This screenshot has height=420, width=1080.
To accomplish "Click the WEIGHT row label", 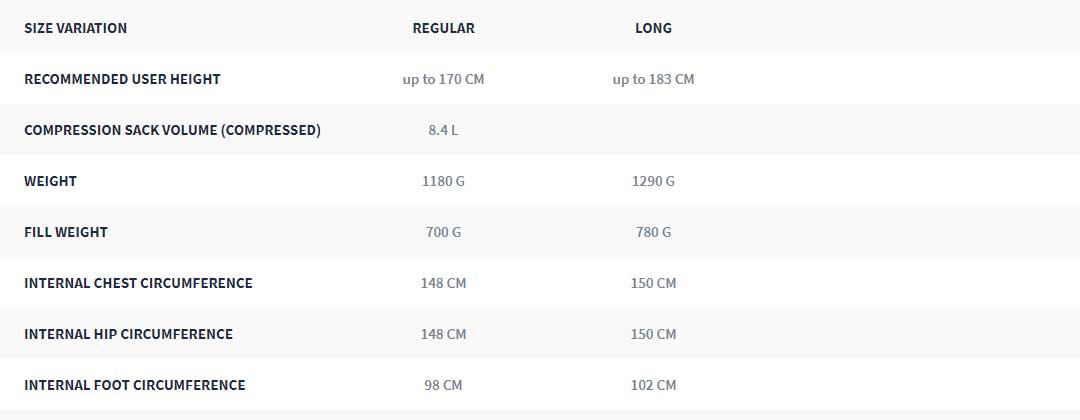I will coord(50,181).
